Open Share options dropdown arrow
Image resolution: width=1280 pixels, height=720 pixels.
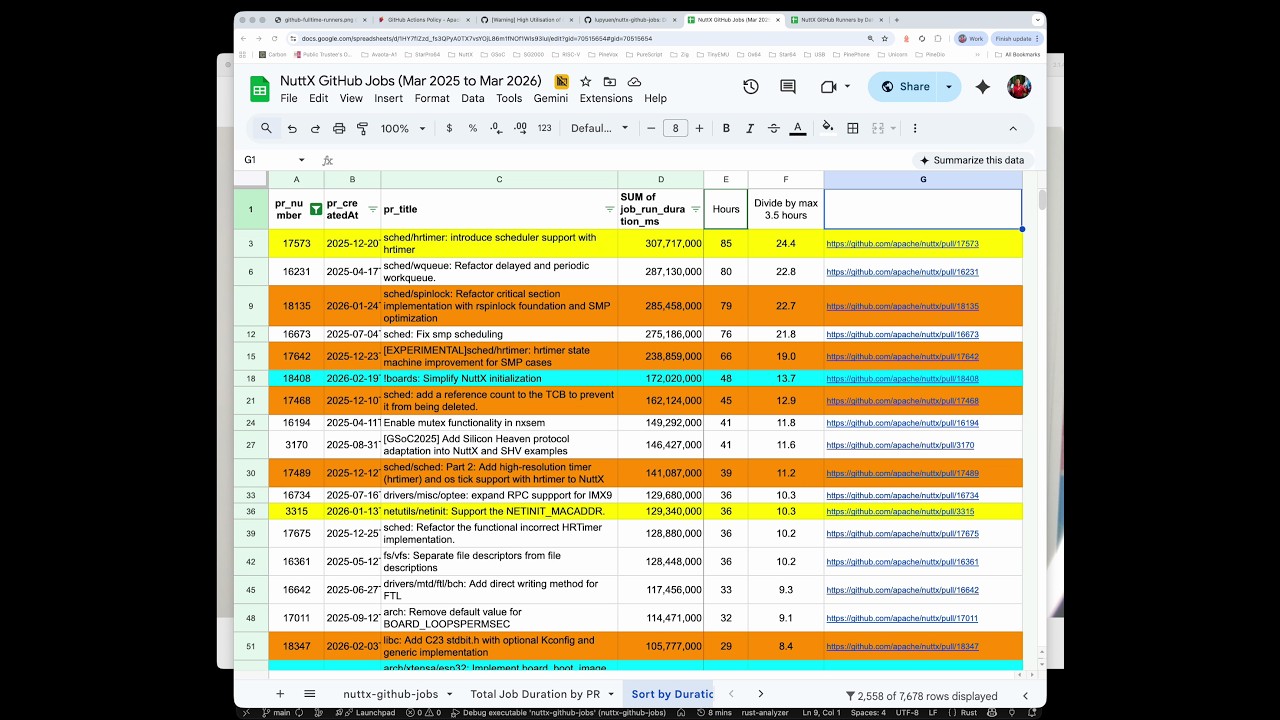point(949,87)
